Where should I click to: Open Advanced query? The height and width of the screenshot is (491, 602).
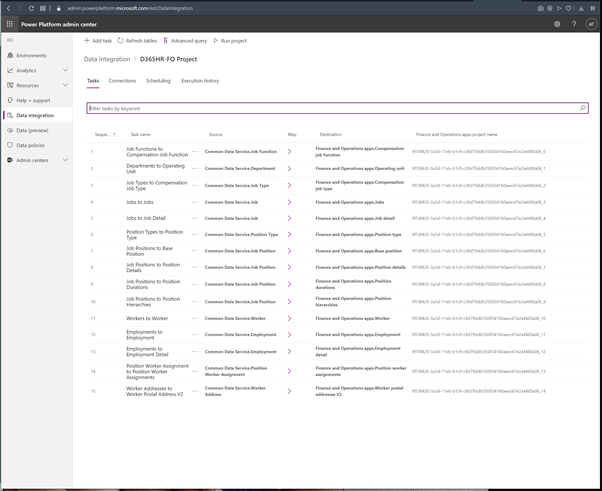tap(185, 41)
